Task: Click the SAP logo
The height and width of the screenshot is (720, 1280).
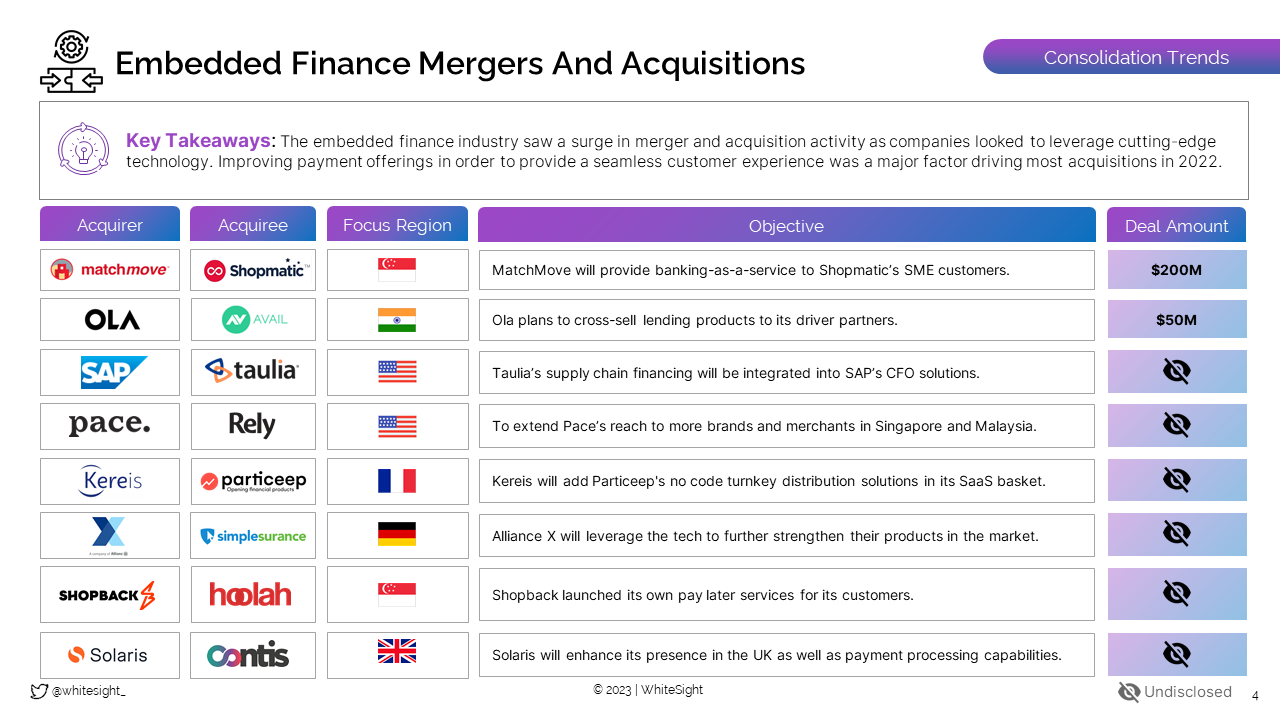Action: pyautogui.click(x=113, y=372)
